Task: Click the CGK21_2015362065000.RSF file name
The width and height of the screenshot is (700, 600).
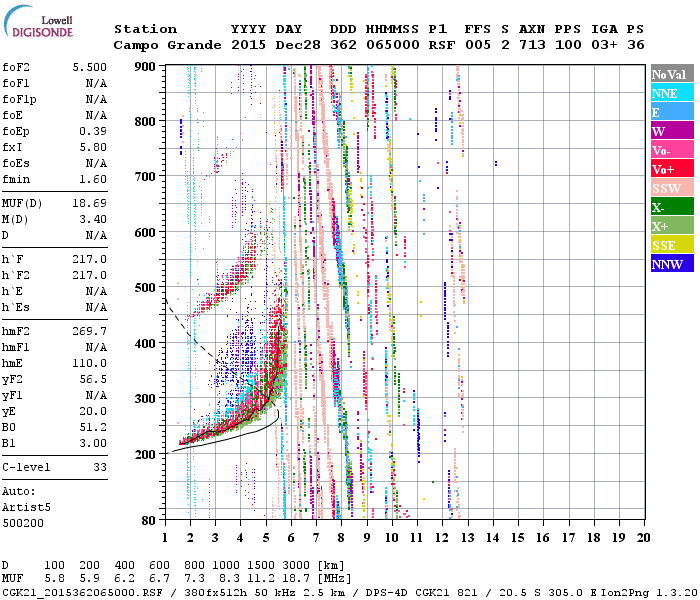Action: 83,592
